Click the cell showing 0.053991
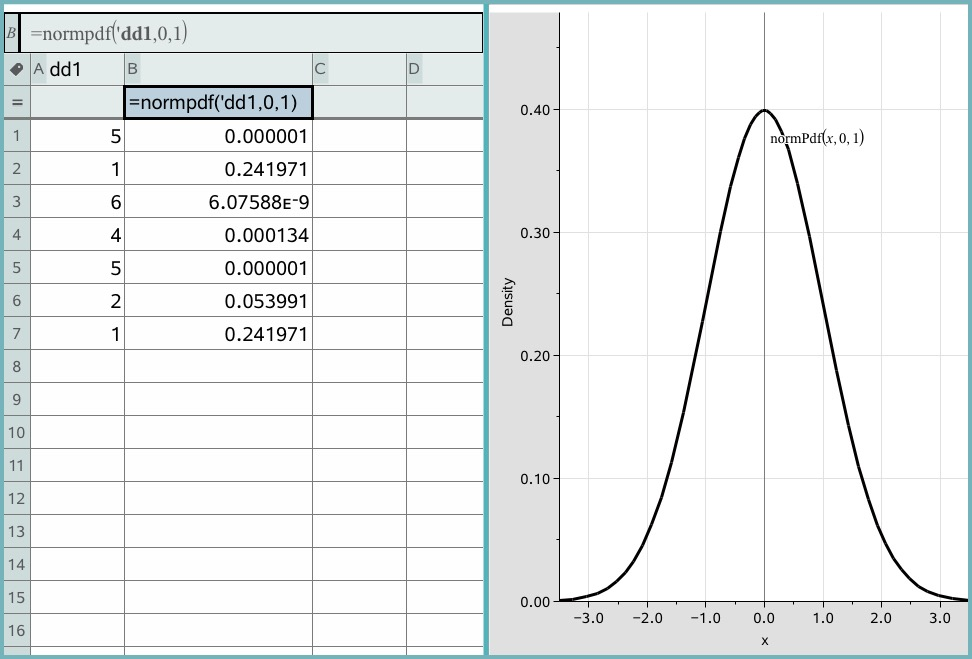This screenshot has width=972, height=659. click(218, 301)
